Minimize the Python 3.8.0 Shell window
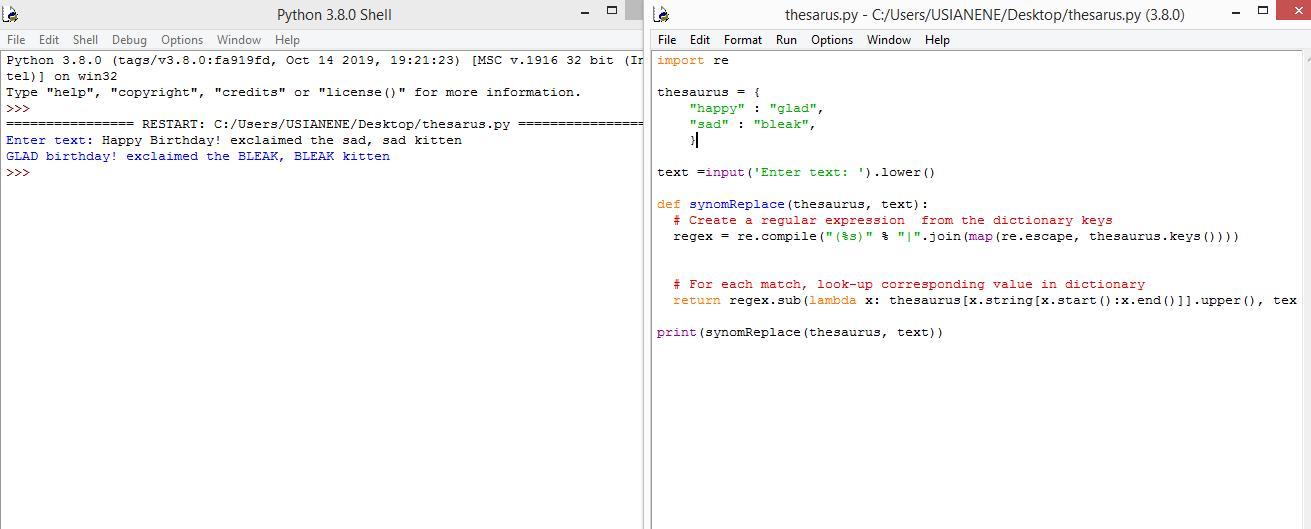 tap(585, 12)
